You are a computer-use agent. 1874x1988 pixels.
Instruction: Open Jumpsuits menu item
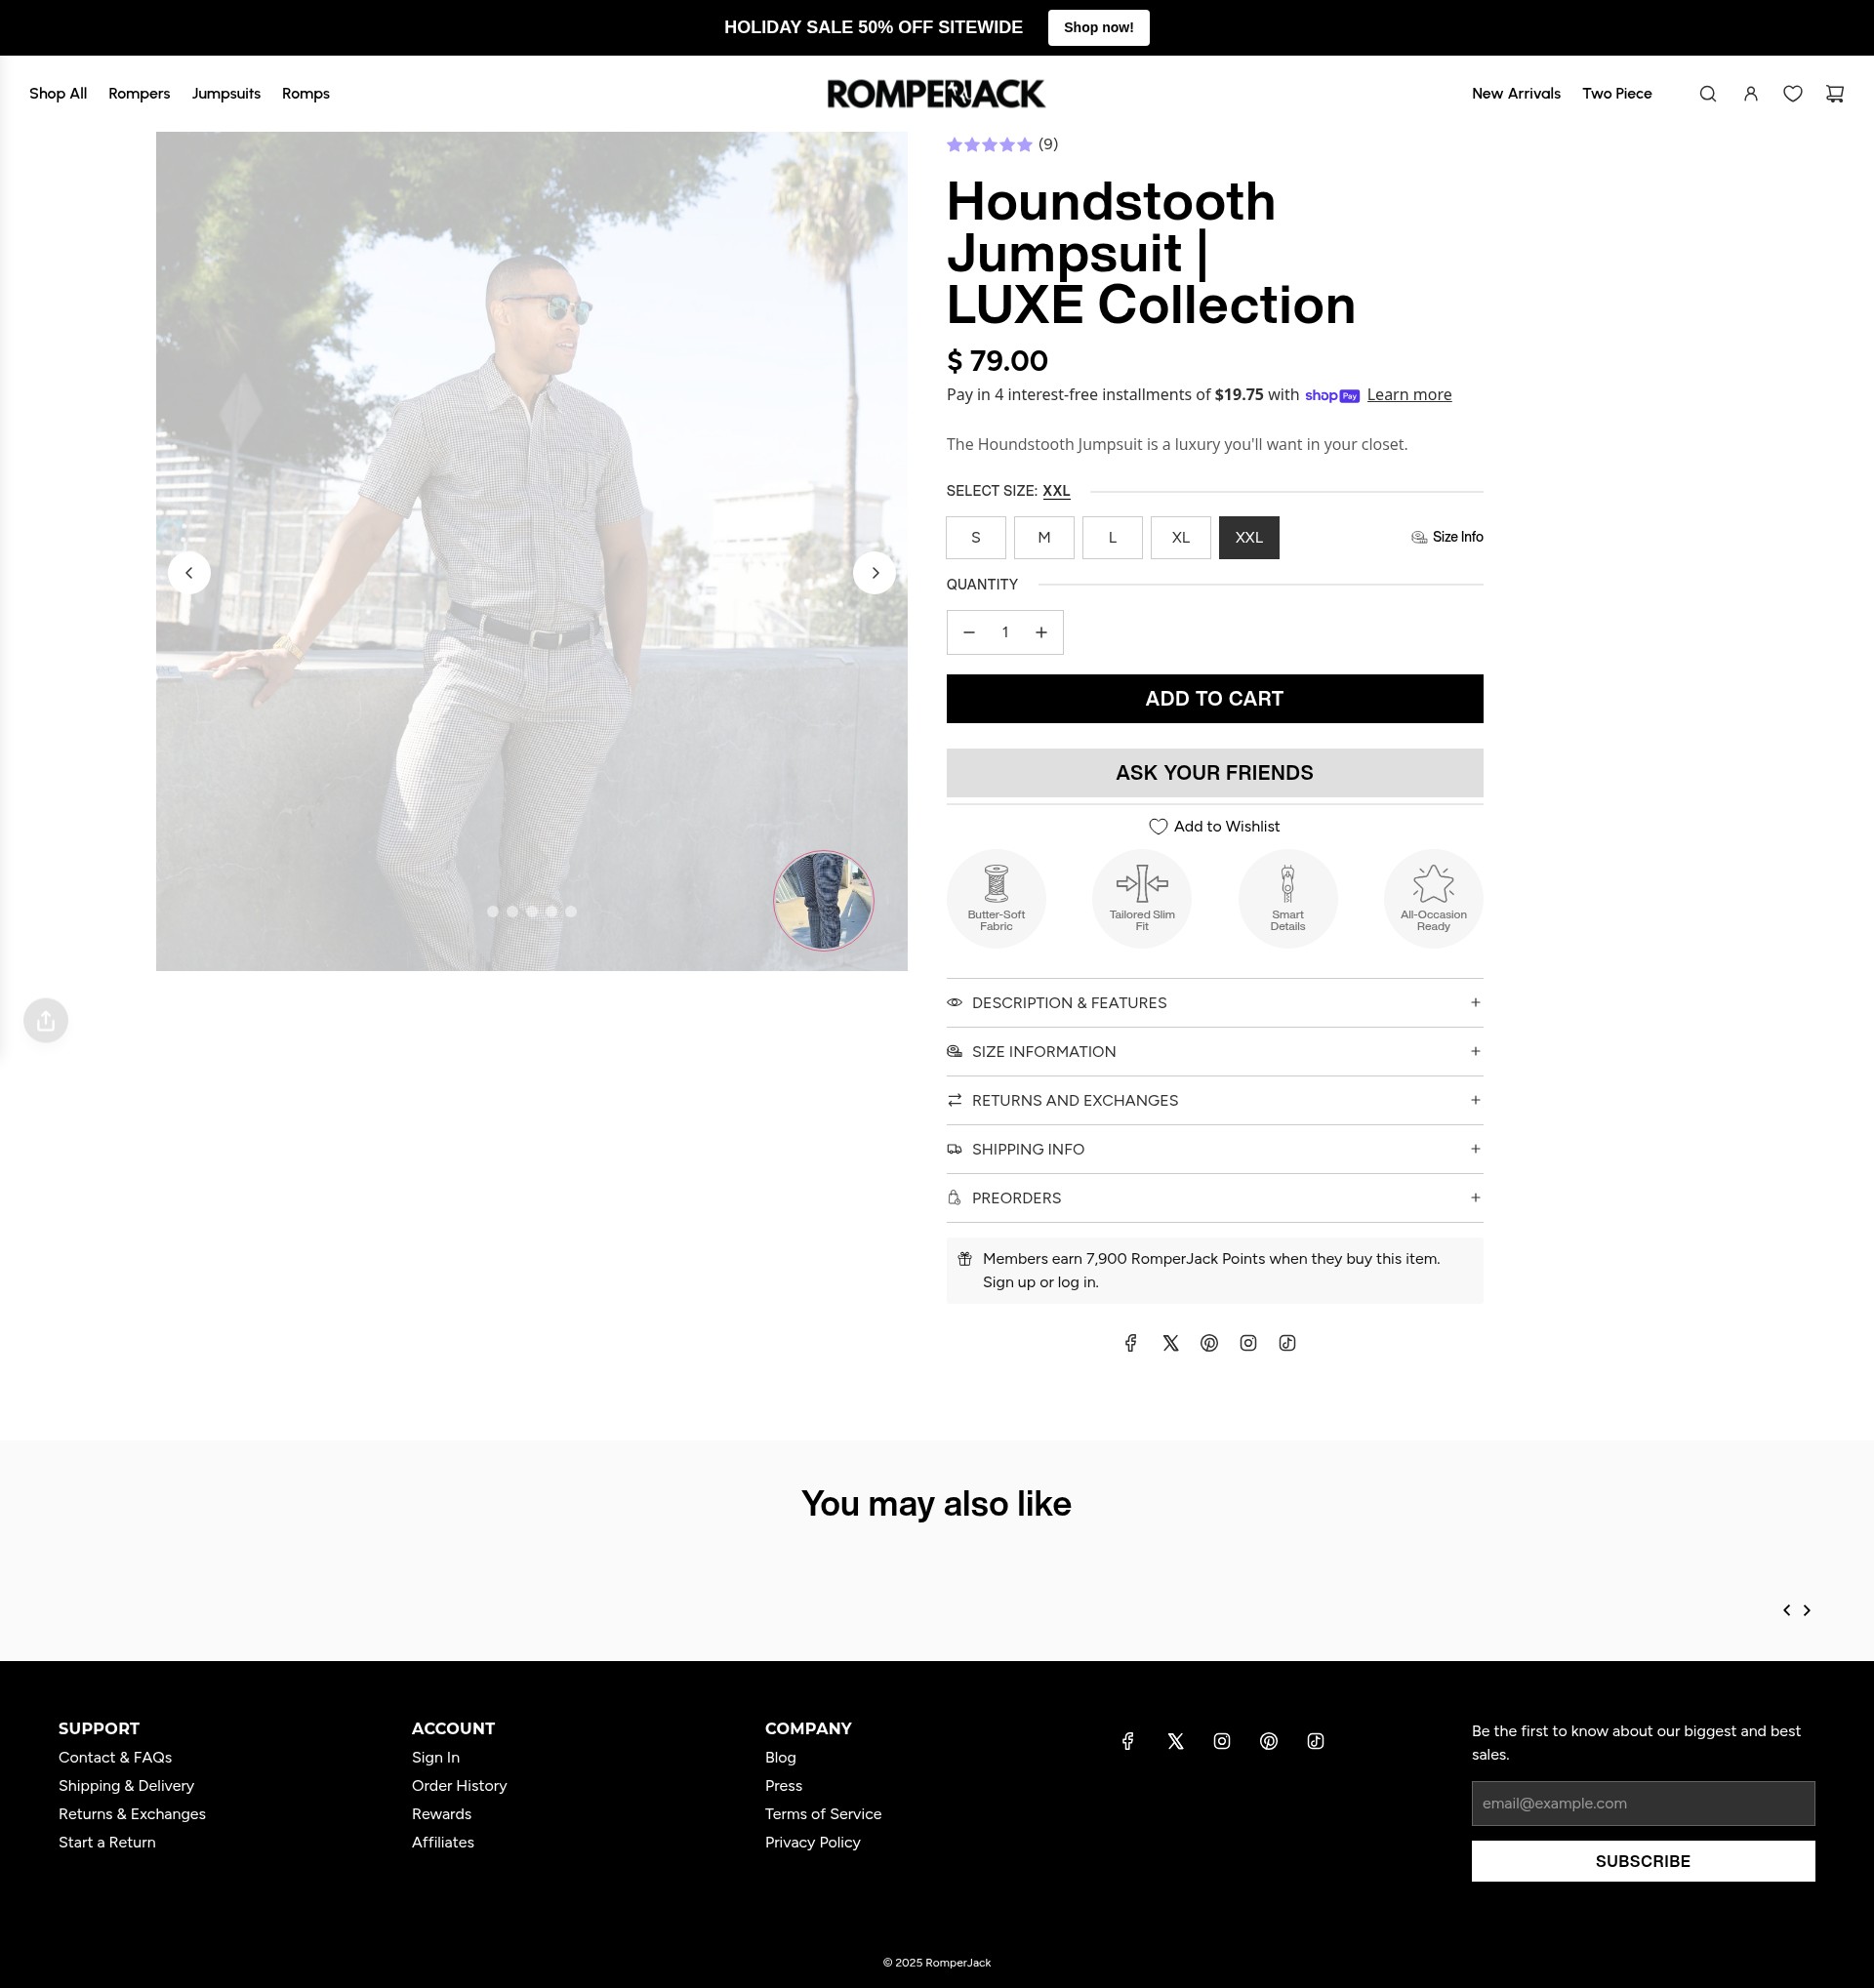226,94
